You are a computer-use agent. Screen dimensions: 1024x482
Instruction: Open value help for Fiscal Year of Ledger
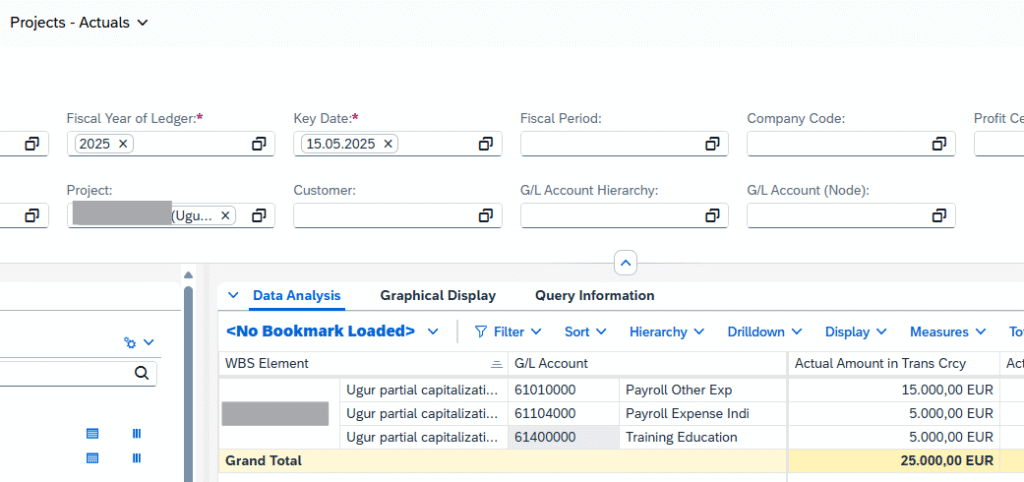coord(259,144)
